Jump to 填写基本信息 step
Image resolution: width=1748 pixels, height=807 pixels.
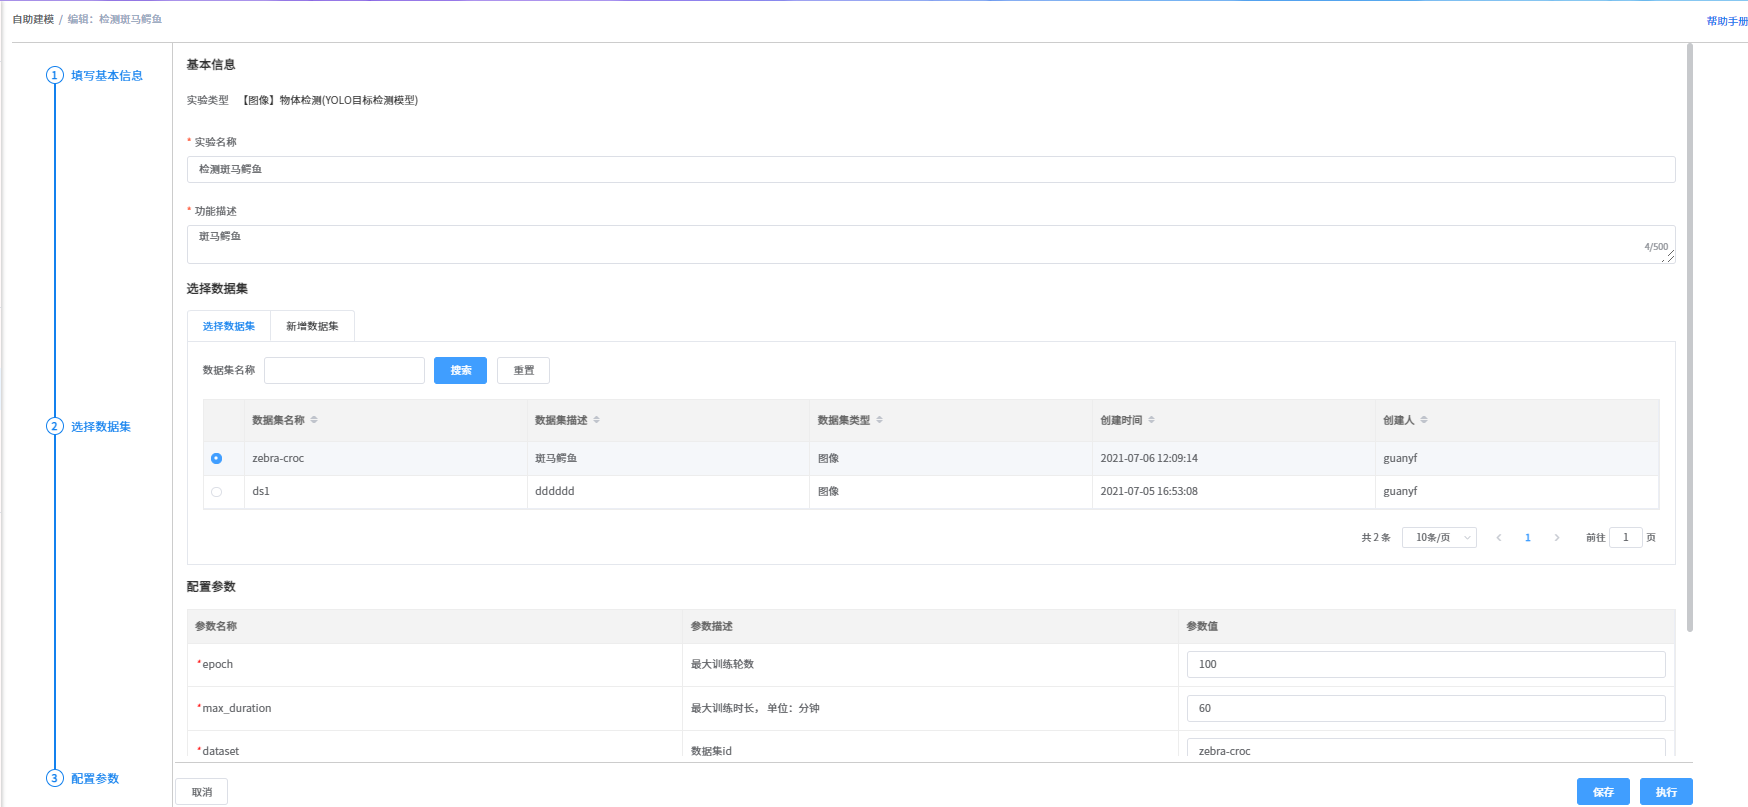tap(107, 76)
